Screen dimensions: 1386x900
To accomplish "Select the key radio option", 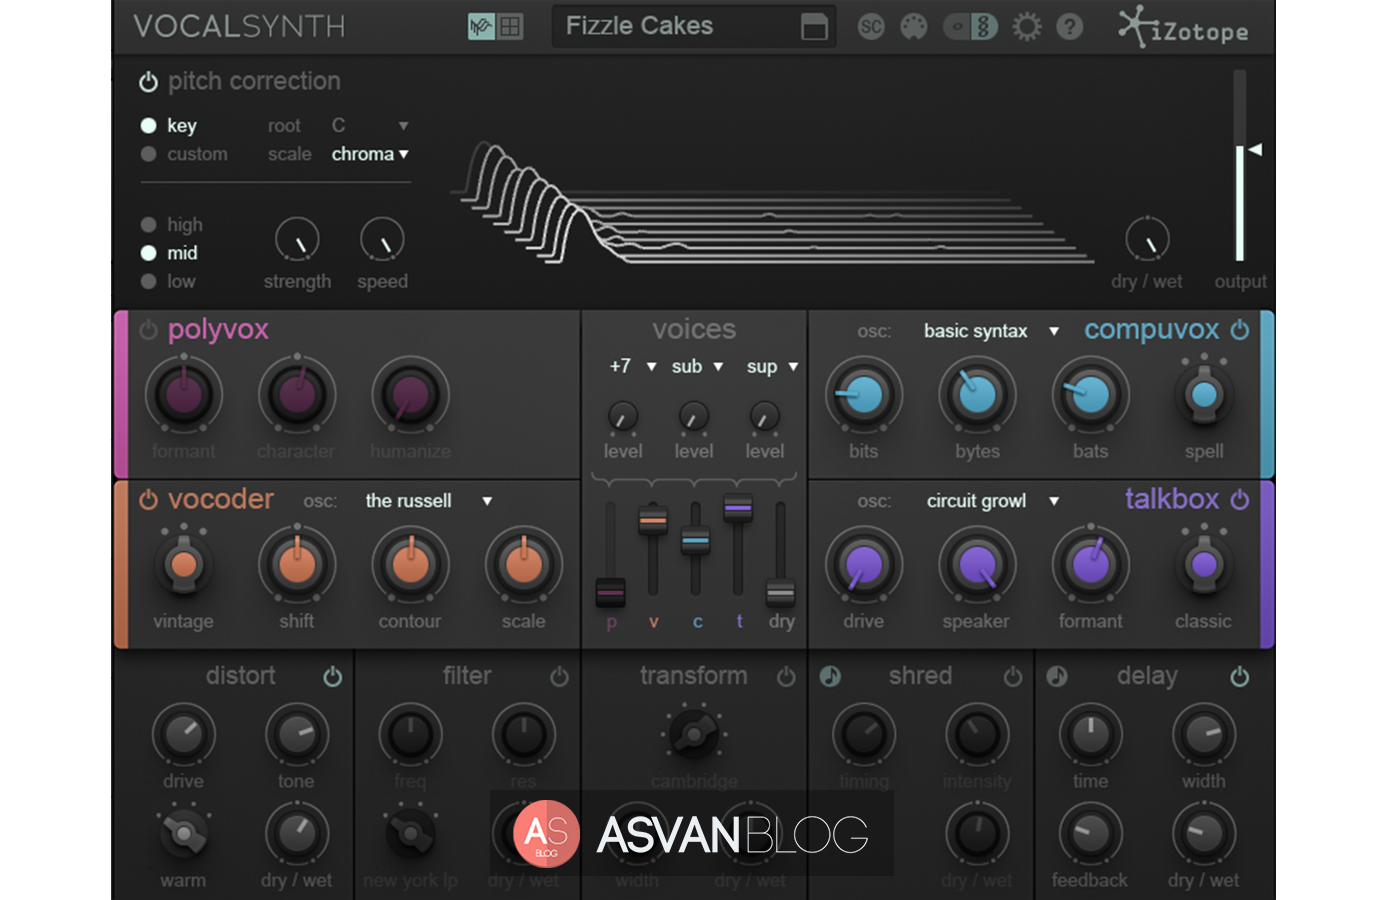I will [x=148, y=125].
